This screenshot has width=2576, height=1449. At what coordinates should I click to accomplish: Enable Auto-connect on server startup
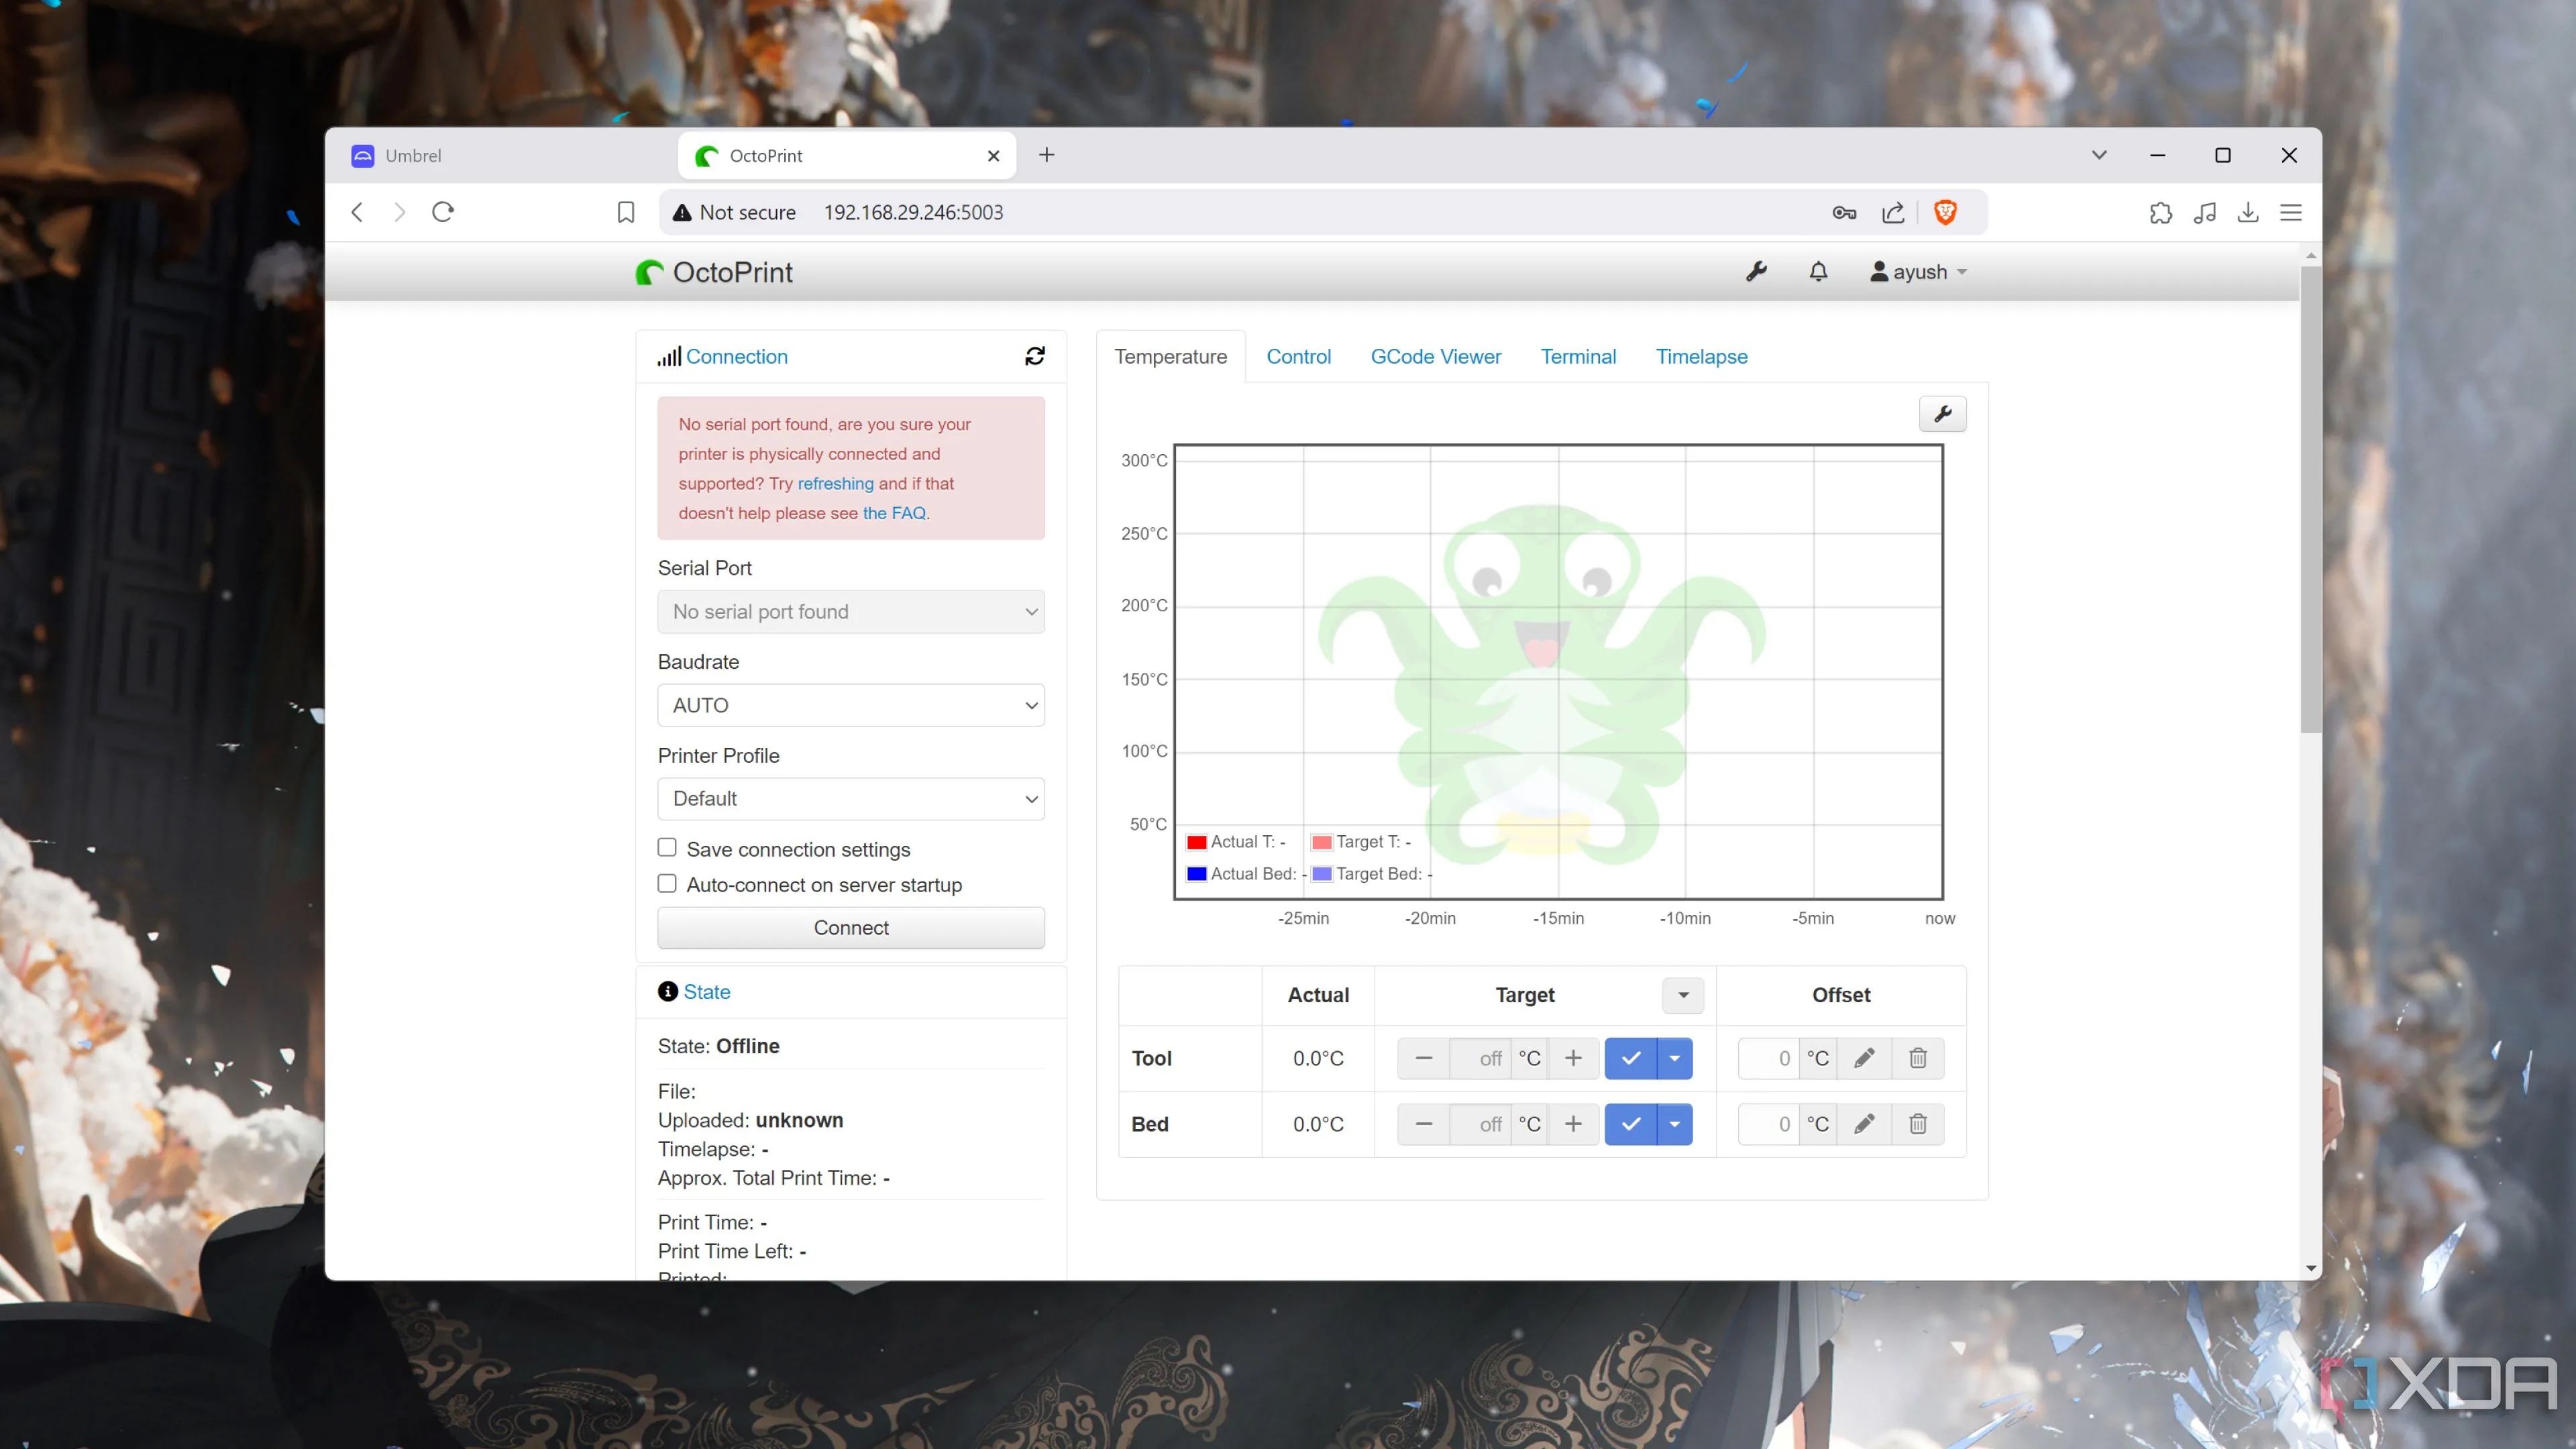[667, 884]
